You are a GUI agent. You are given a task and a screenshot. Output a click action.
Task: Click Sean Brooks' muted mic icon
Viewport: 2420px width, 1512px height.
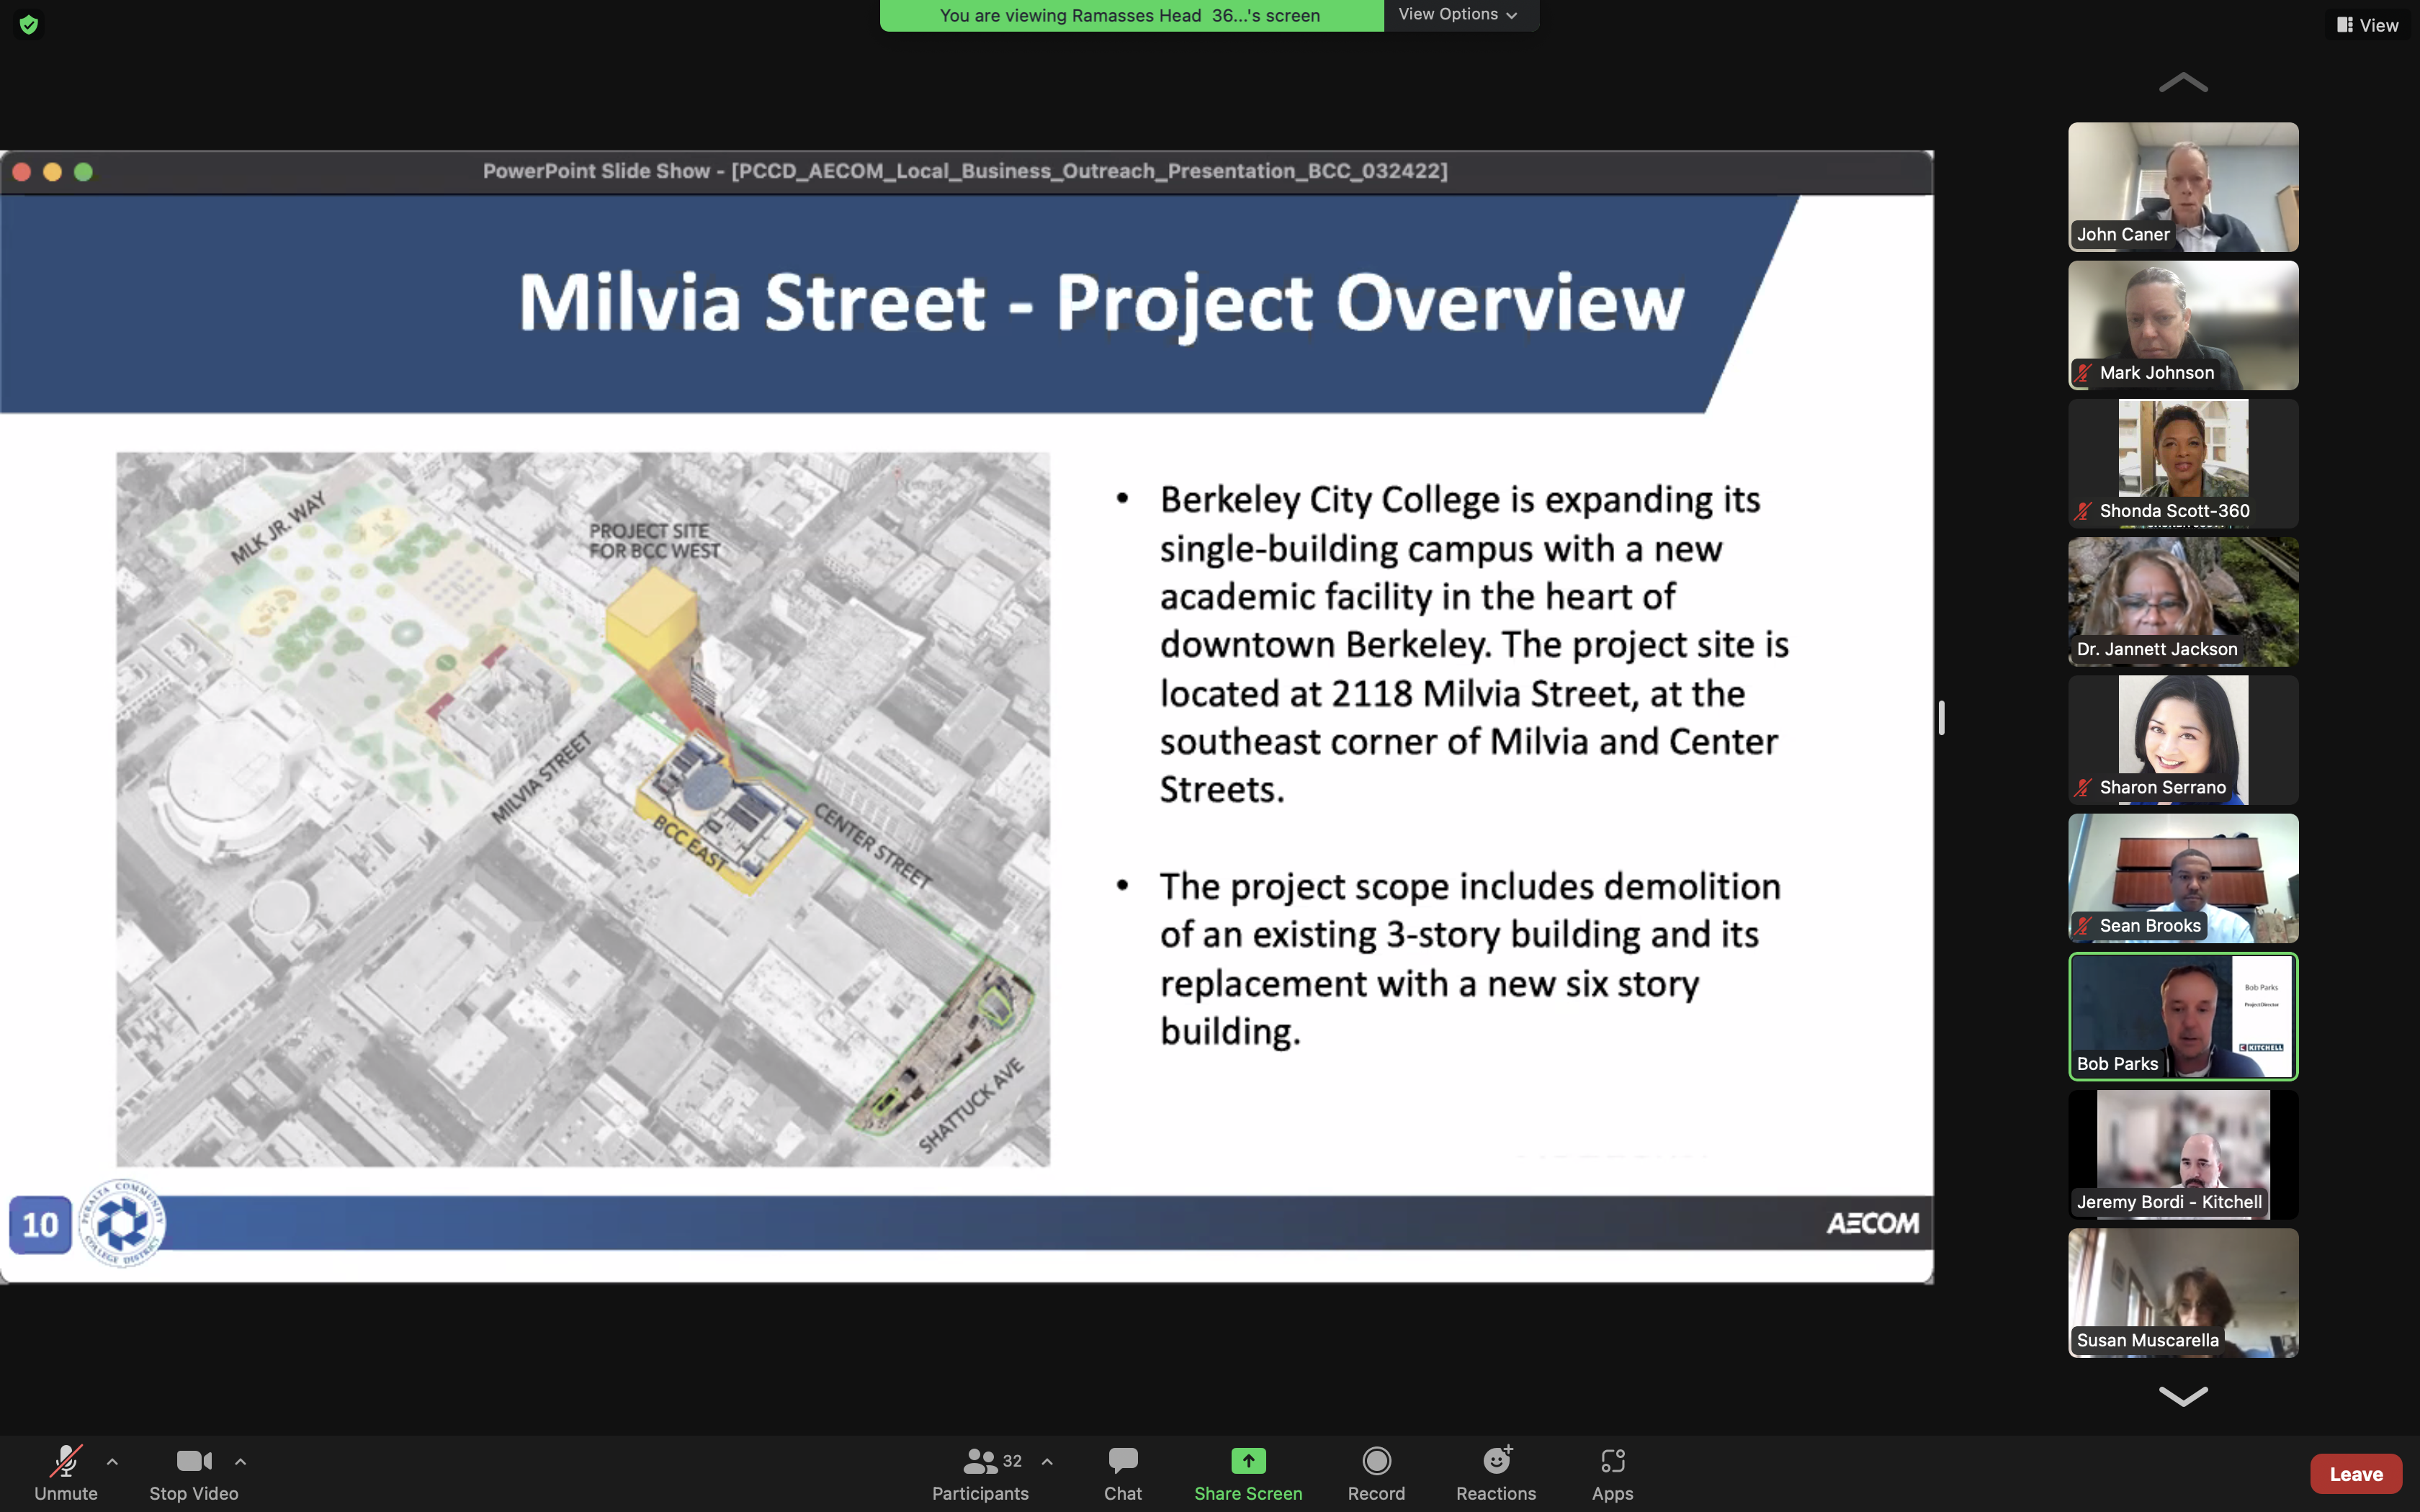coord(2083,926)
